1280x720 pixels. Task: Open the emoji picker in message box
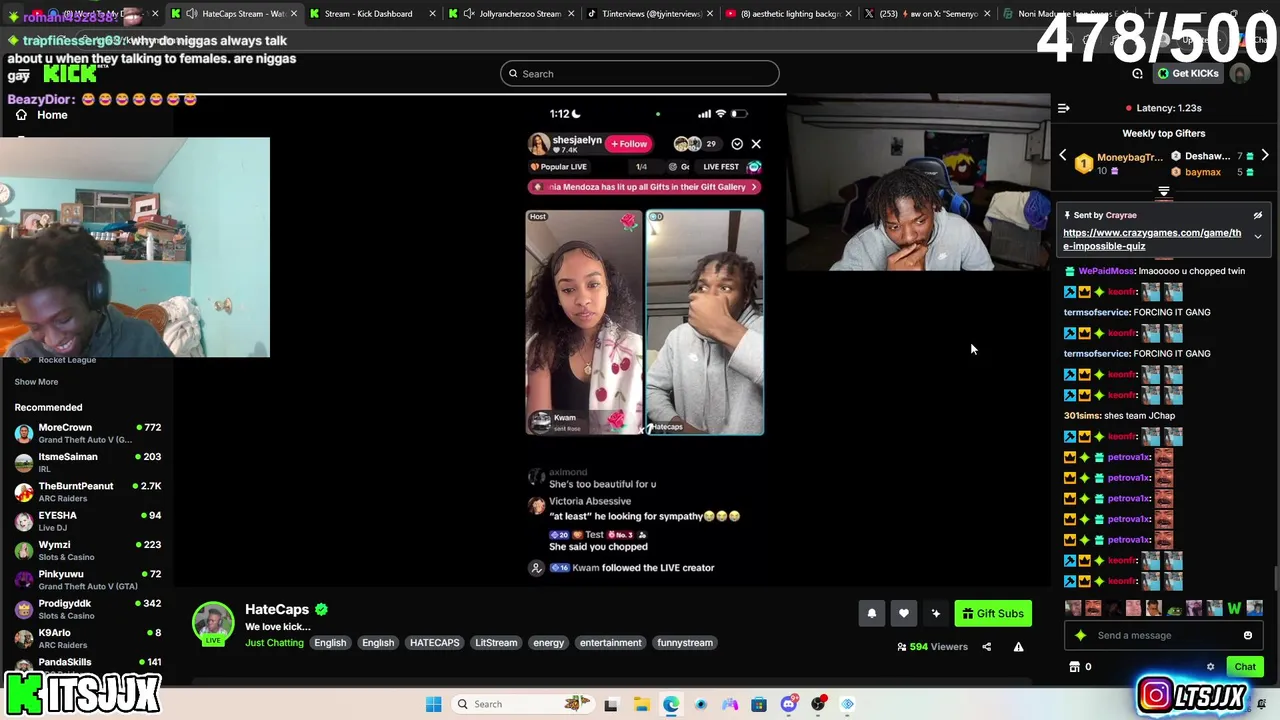pyautogui.click(x=1248, y=635)
